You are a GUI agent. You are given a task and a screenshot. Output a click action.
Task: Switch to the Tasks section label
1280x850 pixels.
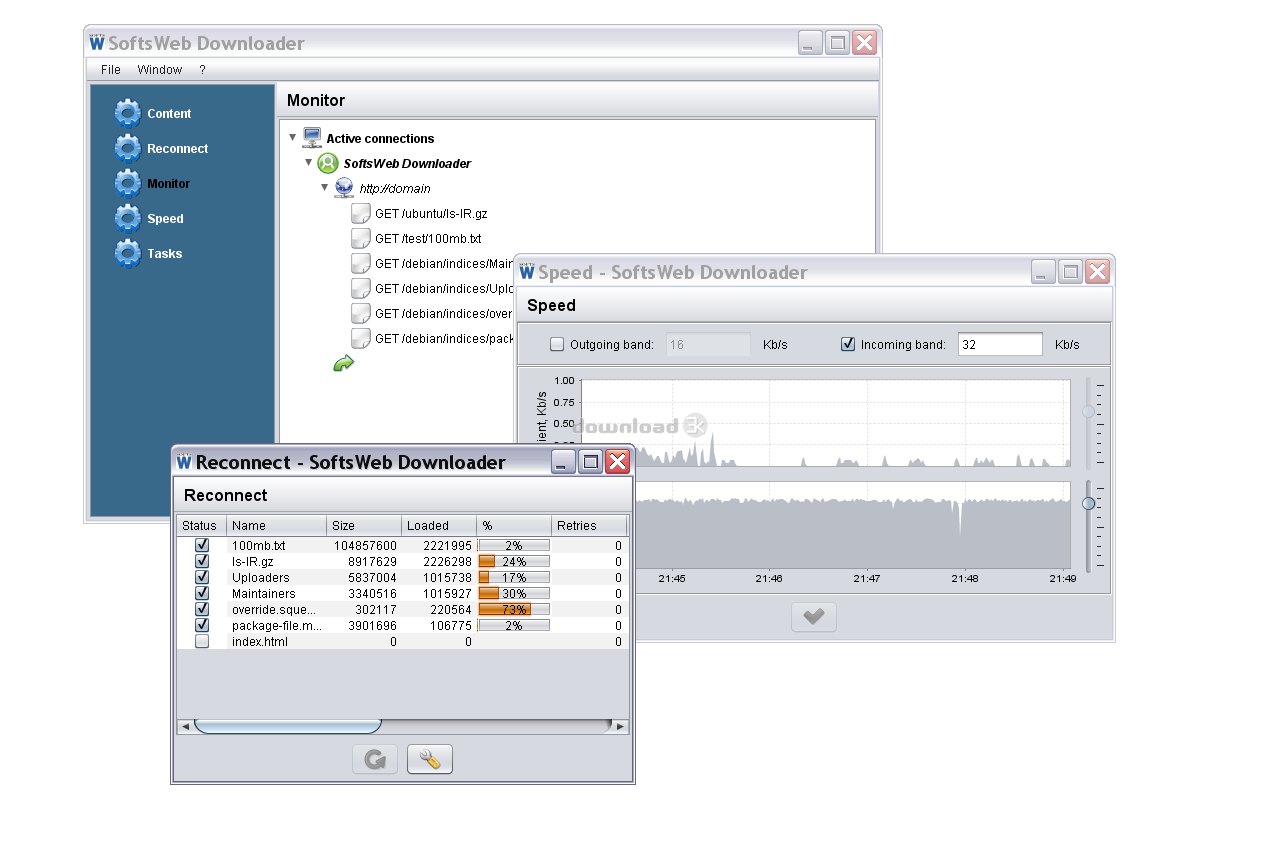coord(165,253)
